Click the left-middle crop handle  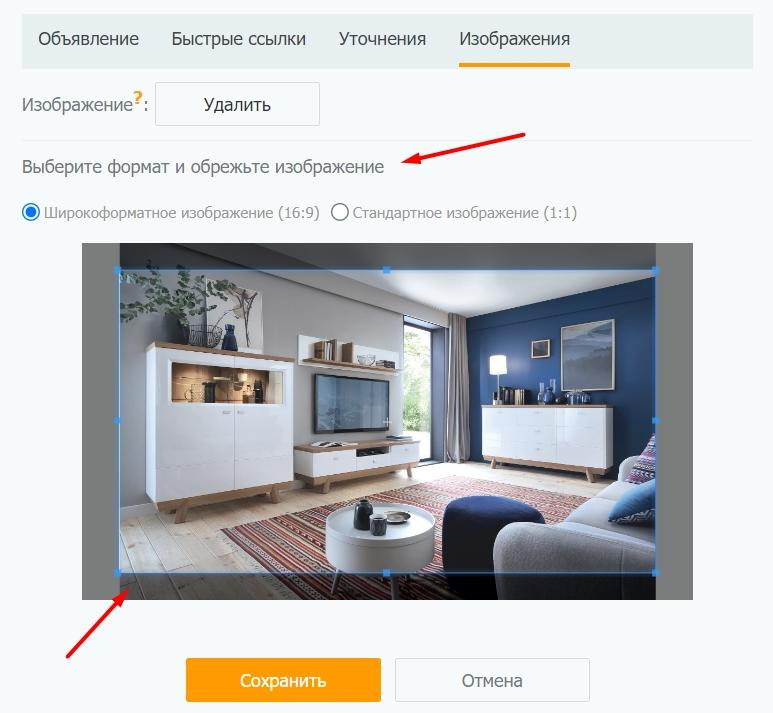pyautogui.click(x=118, y=421)
